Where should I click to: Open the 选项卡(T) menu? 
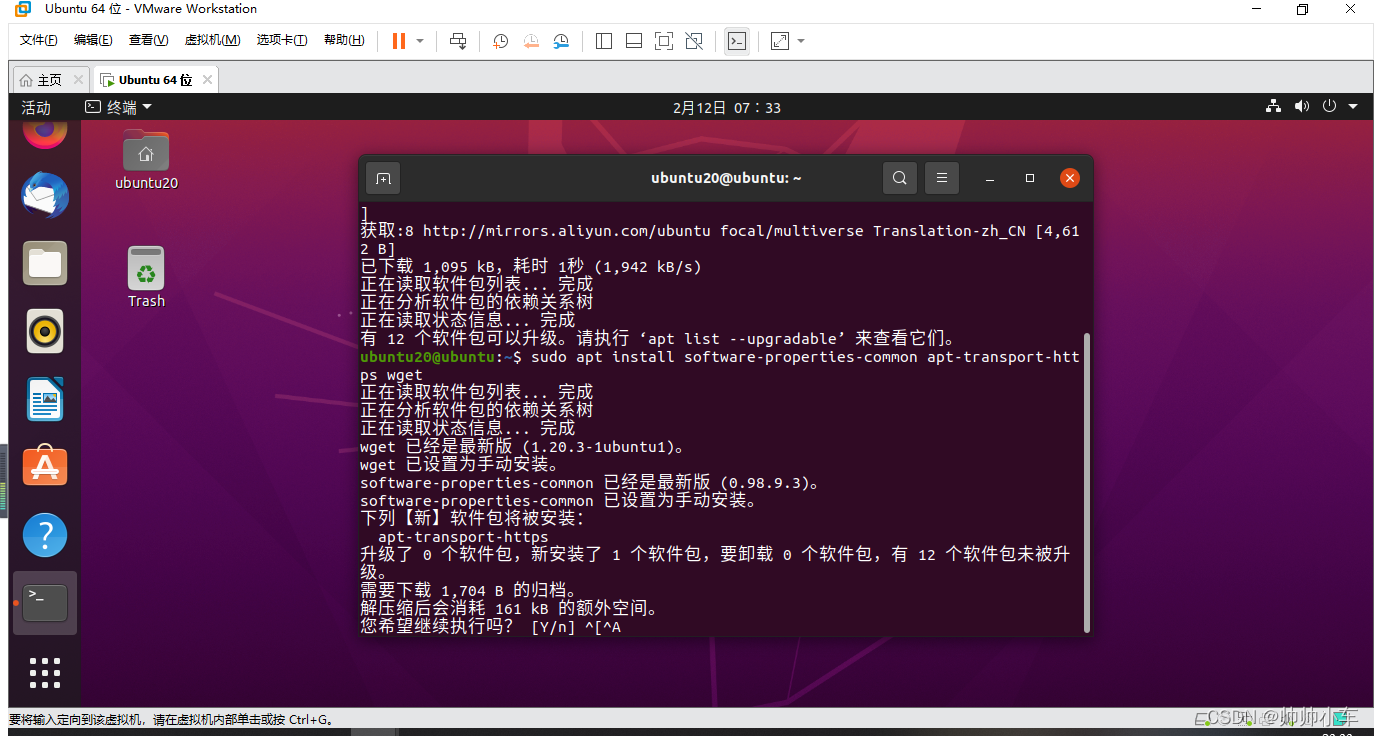pos(282,40)
